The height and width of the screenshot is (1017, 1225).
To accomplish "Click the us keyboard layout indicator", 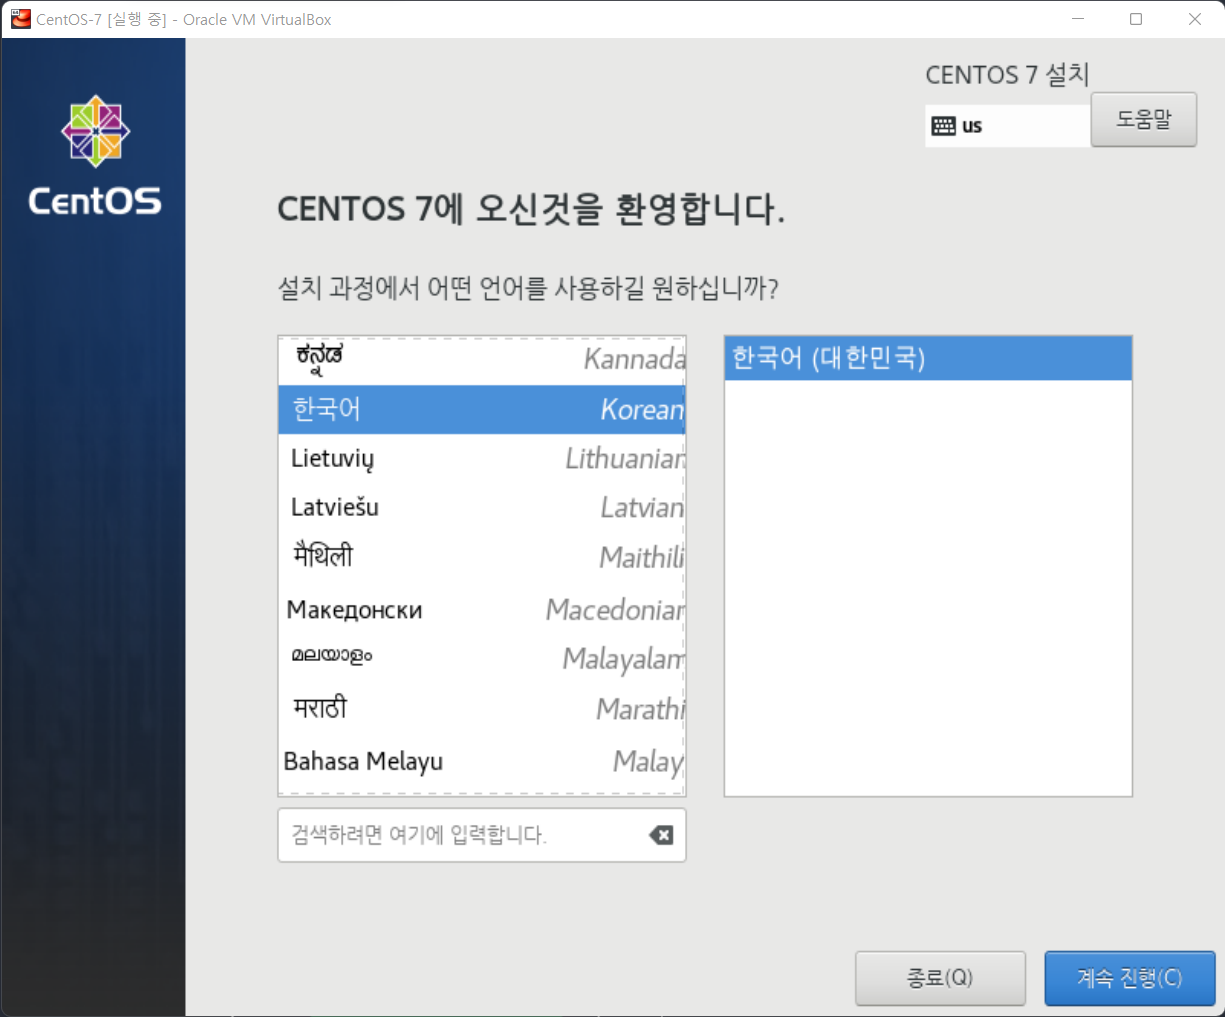I will tap(1008, 126).
